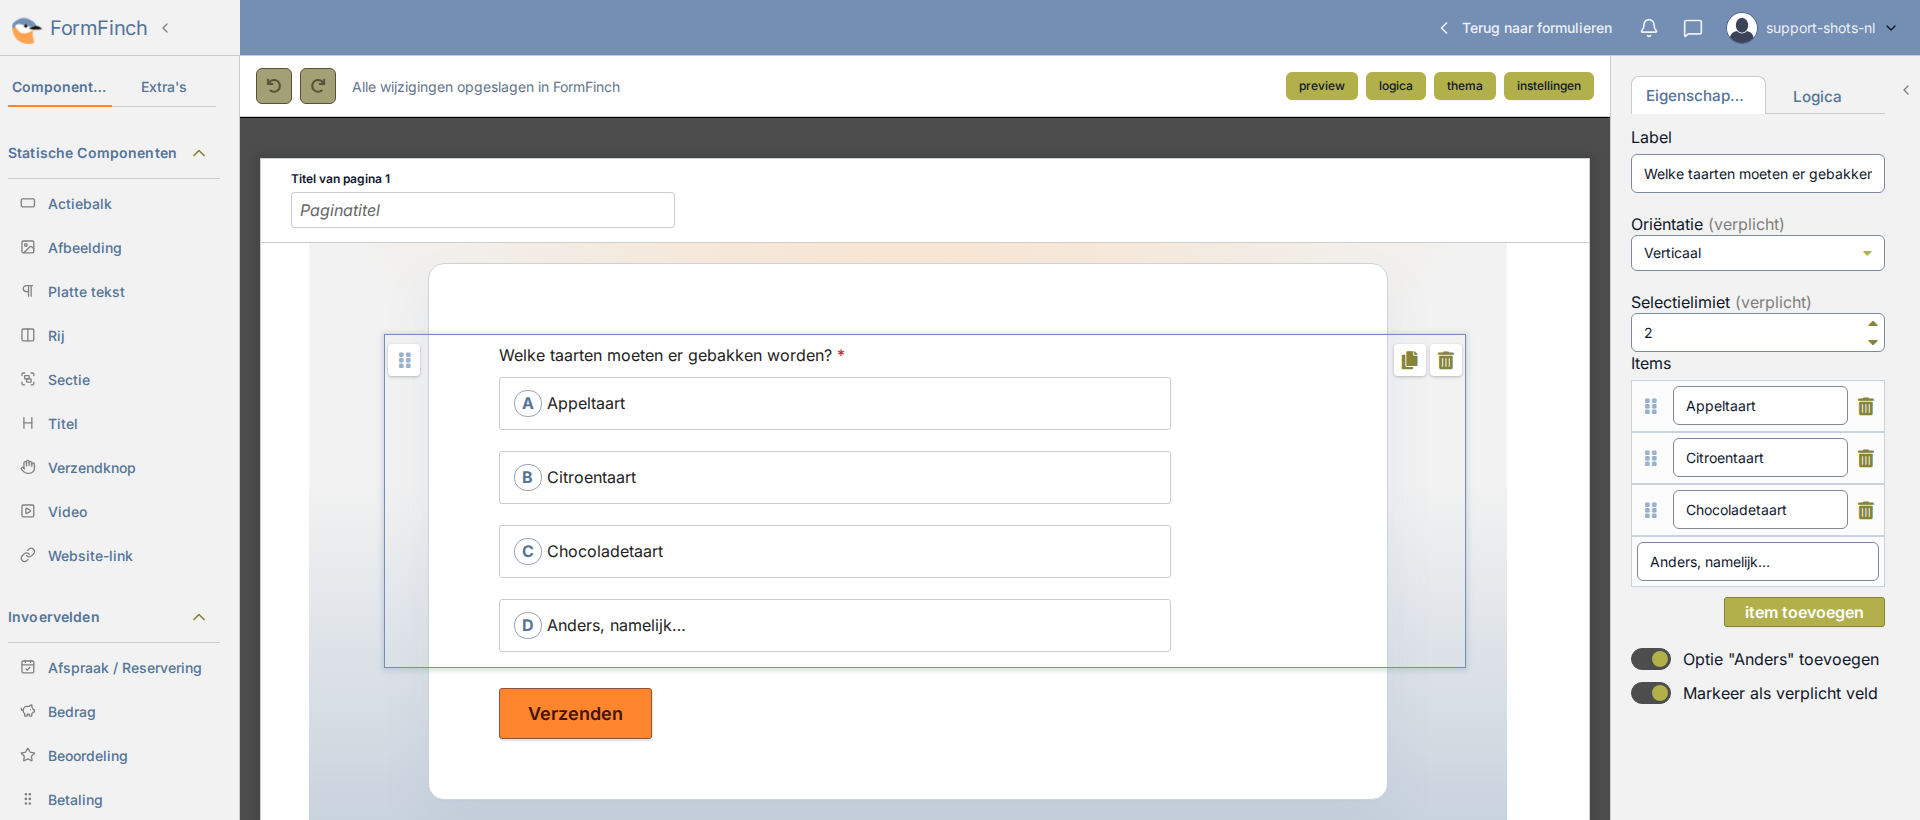The image size is (1920, 820).
Task: Select option D Anders, namelijk...
Action: click(835, 625)
